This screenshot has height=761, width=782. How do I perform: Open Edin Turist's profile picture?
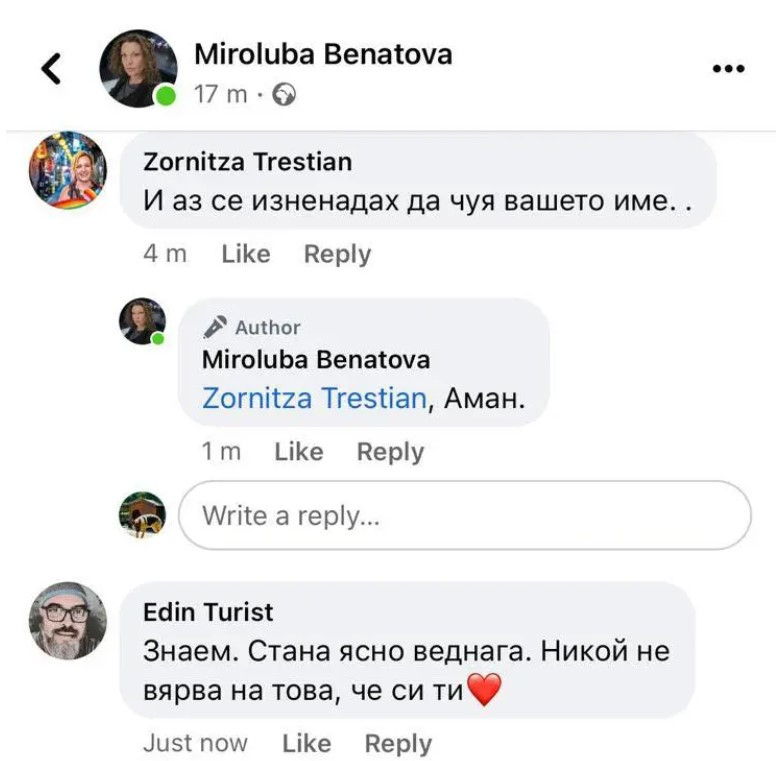pyautogui.click(x=67, y=621)
